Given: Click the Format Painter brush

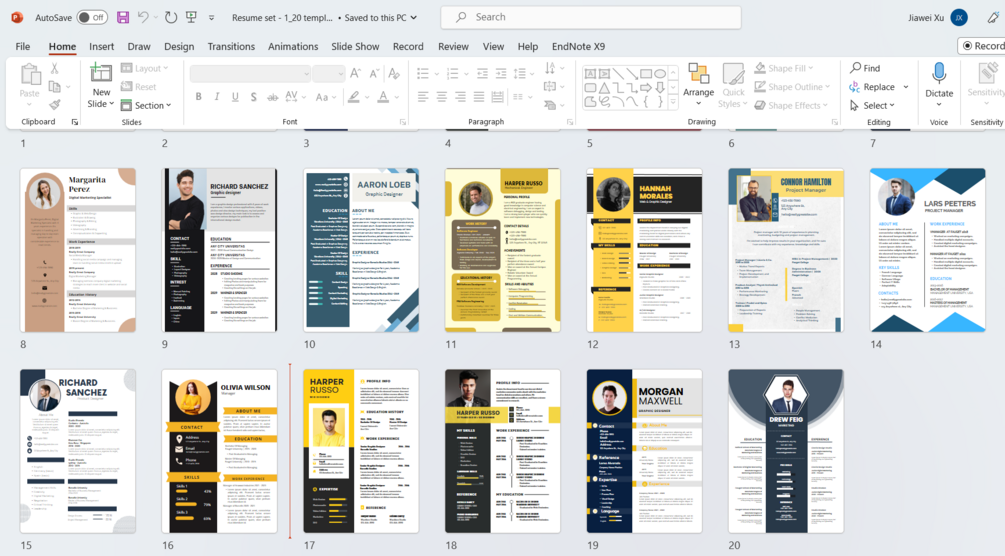Looking at the screenshot, I should pyautogui.click(x=54, y=105).
